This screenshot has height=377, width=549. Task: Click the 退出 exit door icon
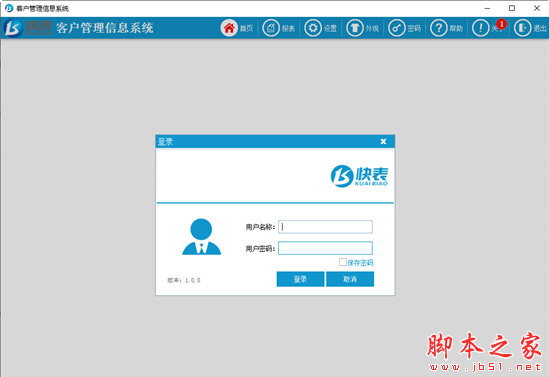coord(522,28)
